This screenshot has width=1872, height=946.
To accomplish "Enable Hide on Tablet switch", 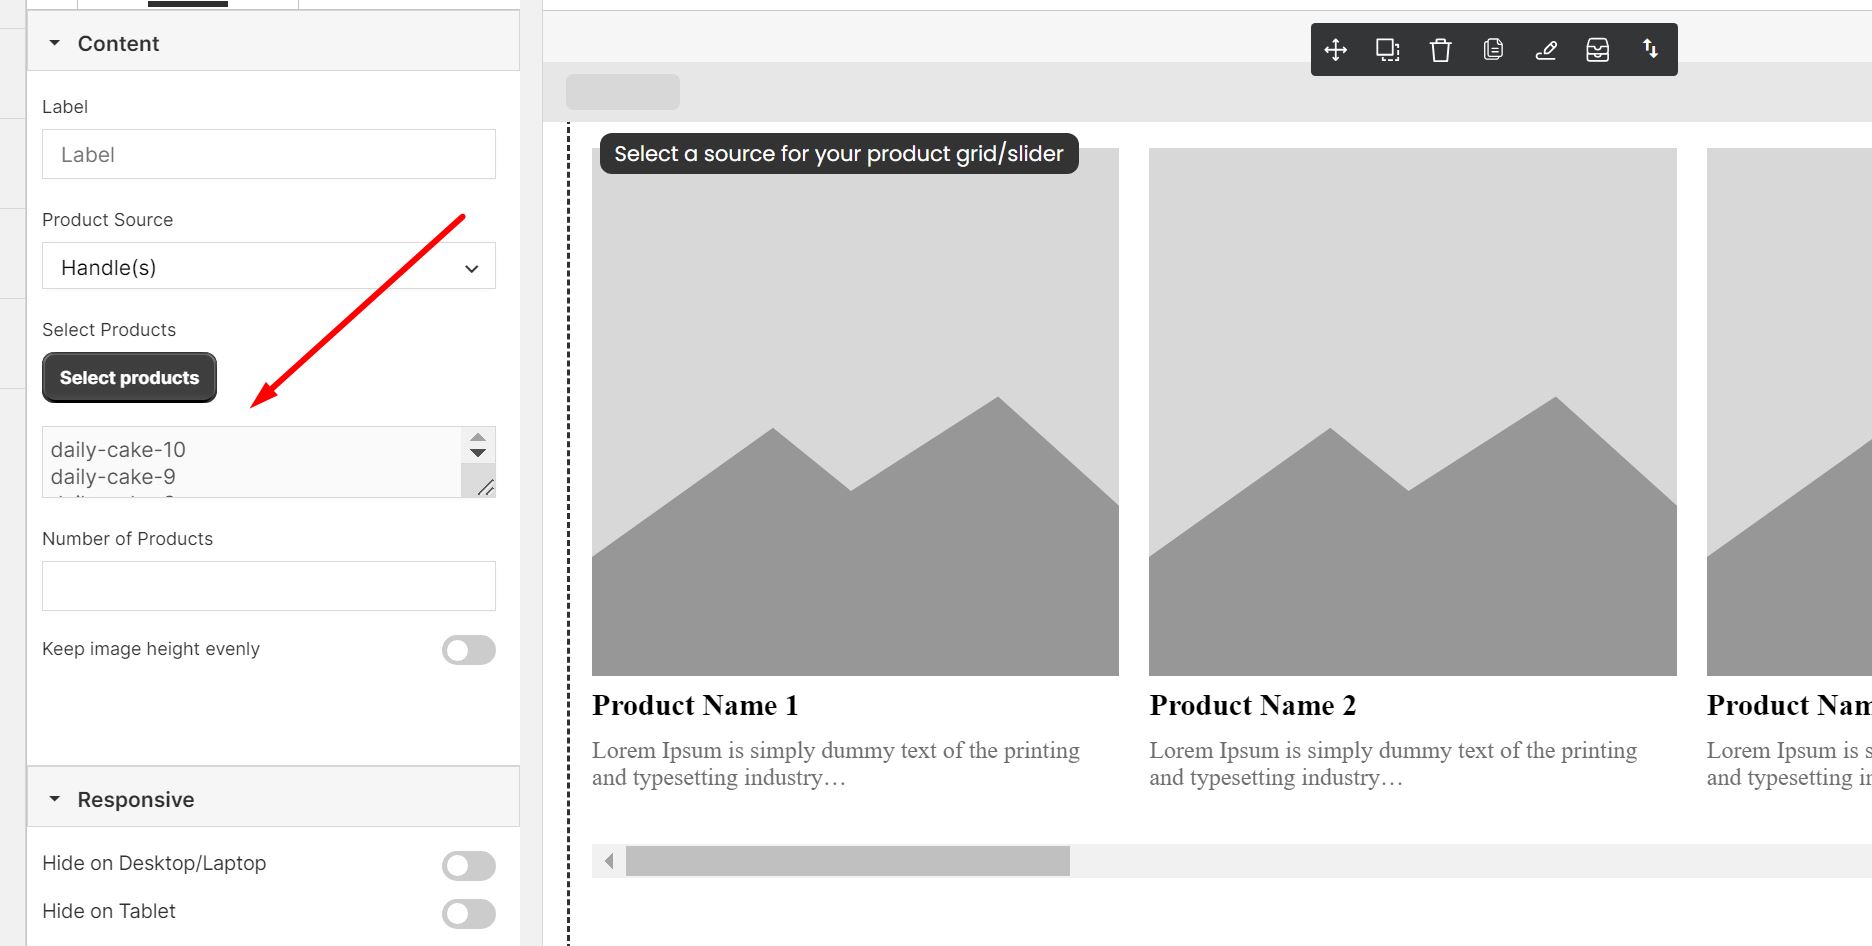I will tap(469, 914).
